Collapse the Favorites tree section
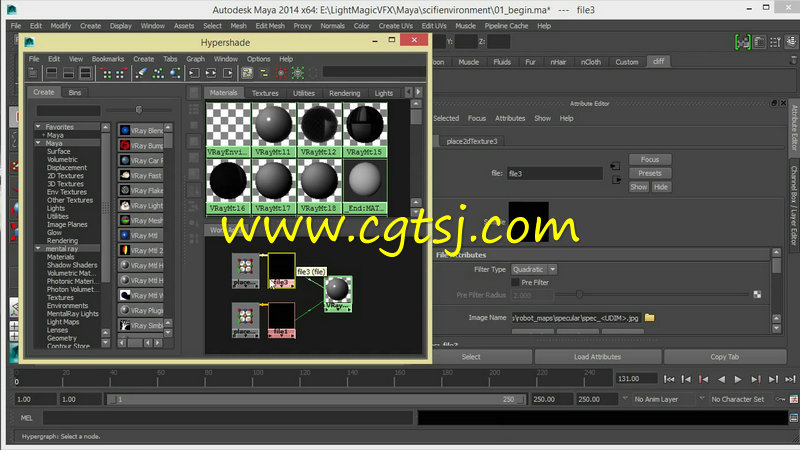 point(38,127)
